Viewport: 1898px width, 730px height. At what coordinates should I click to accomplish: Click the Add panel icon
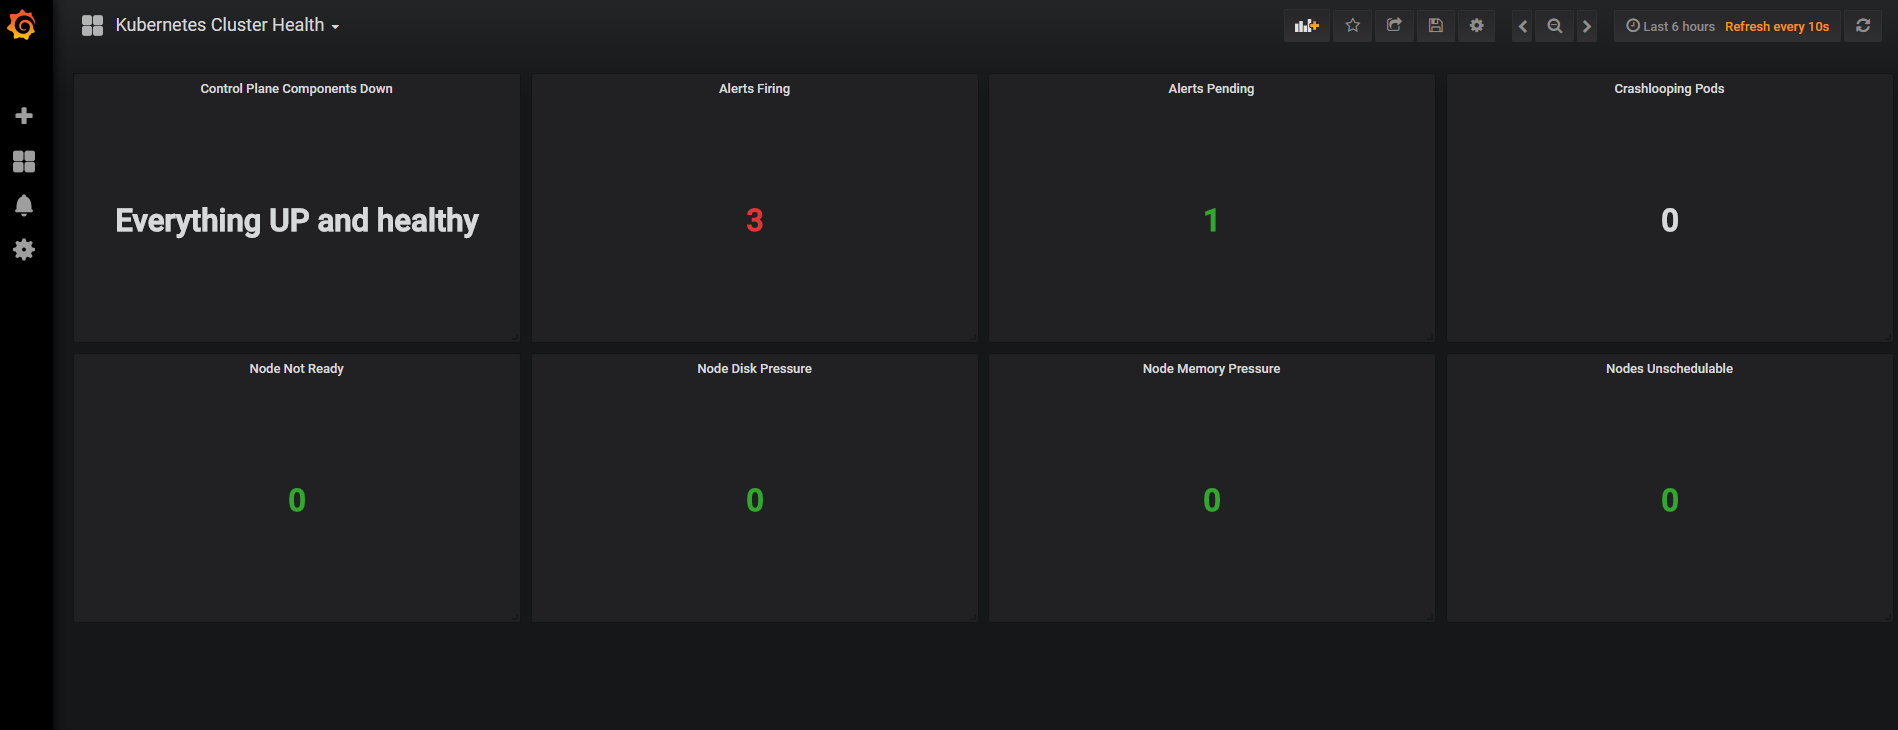click(1307, 26)
